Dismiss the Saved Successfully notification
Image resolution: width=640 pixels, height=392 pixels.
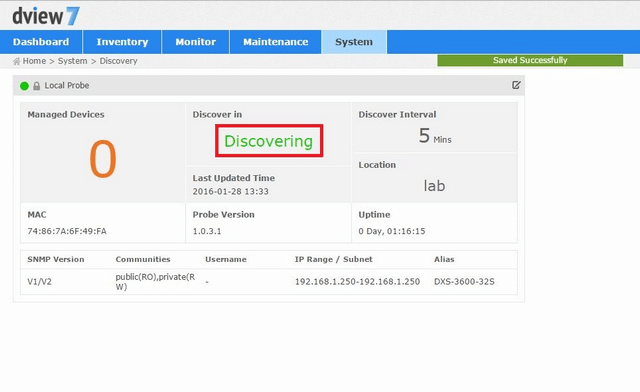(x=530, y=60)
